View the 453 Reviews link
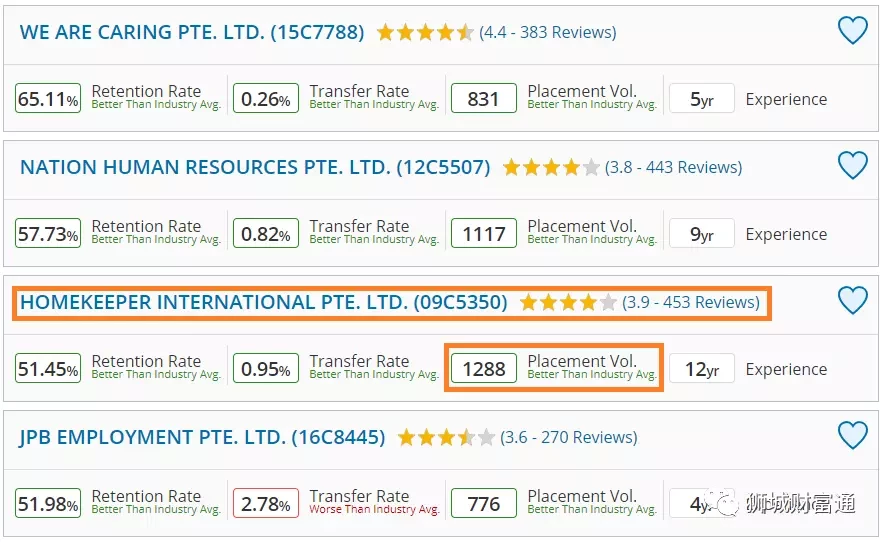884x542 pixels. (x=691, y=302)
